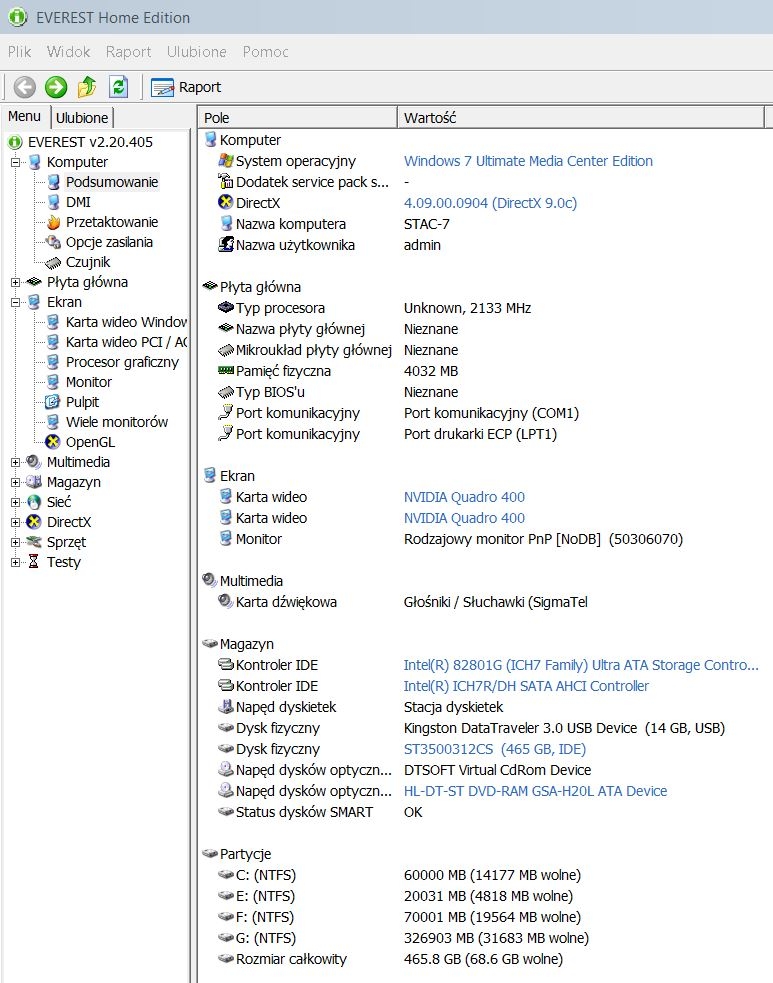This screenshot has height=983, width=773.
Task: Click the Karta wideo Windows tree icon
Action: (x=53, y=322)
